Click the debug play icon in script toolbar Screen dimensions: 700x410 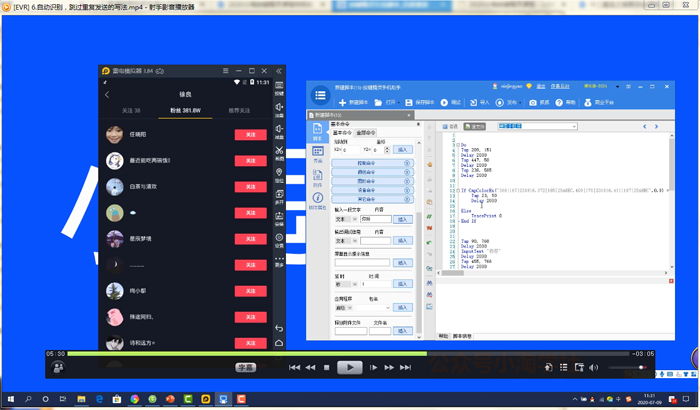click(444, 103)
